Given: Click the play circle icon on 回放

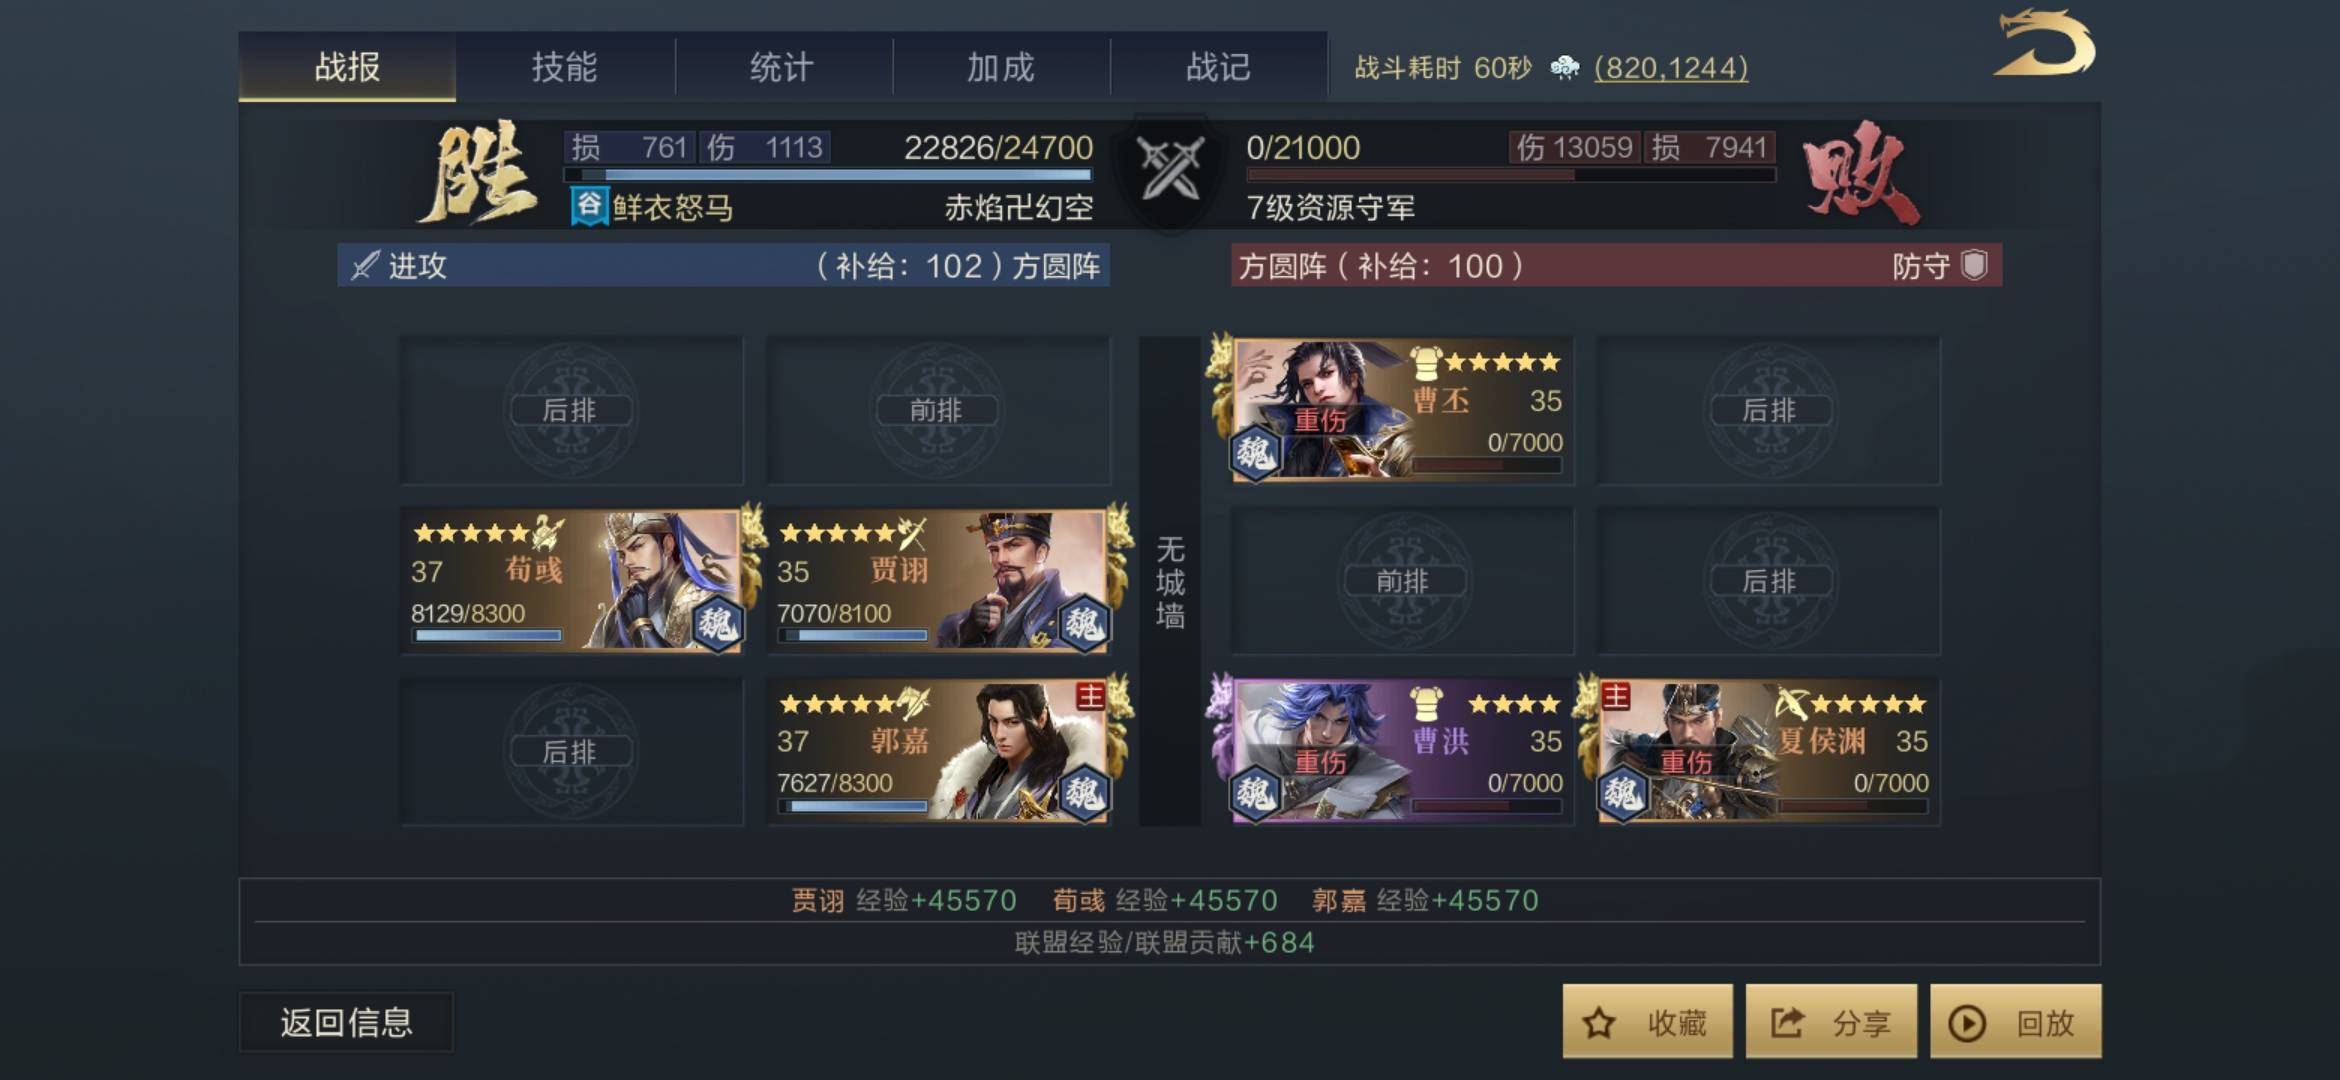Looking at the screenshot, I should tap(1967, 1023).
